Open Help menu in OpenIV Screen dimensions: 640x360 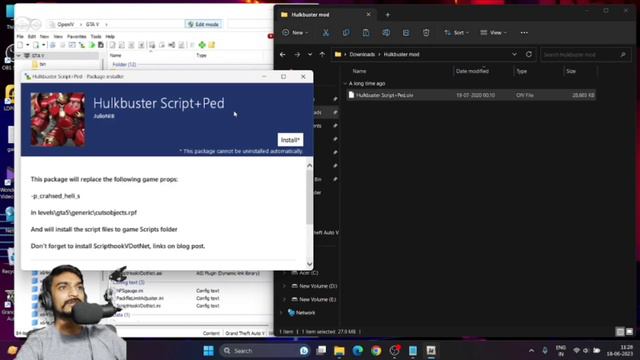tap(110, 36)
